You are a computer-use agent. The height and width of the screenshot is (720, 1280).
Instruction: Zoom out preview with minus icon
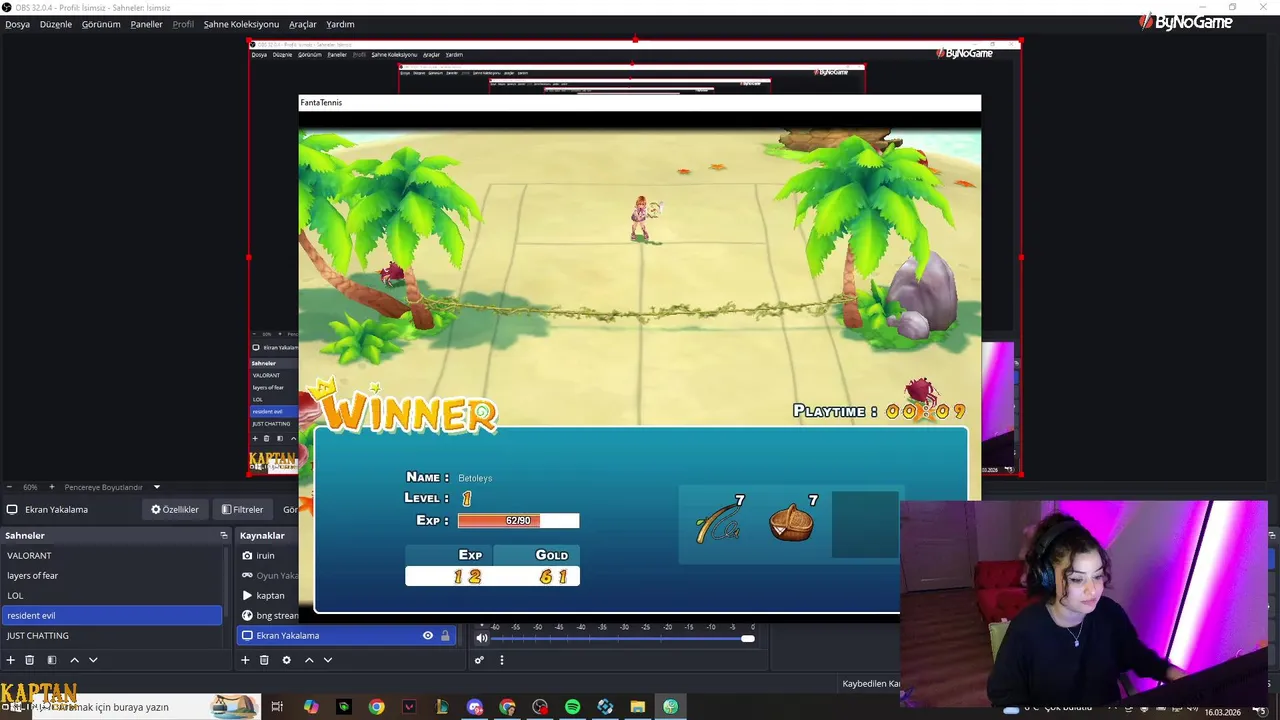(9, 487)
